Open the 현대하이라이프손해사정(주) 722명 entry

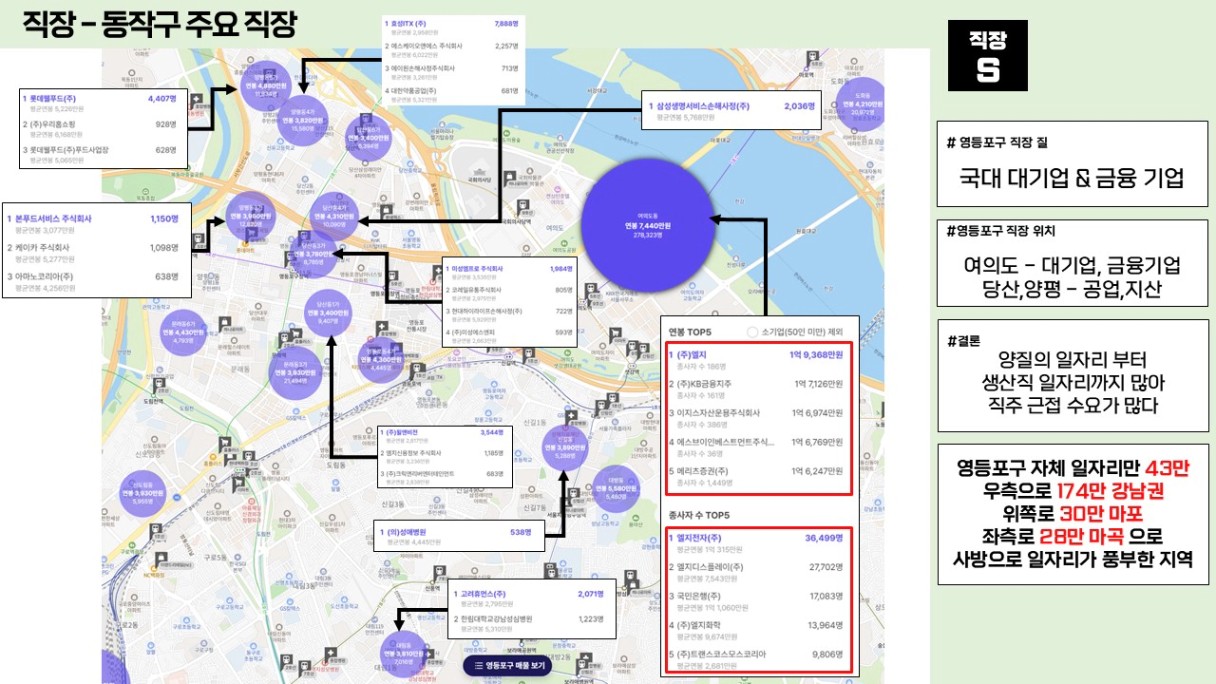[509, 315]
